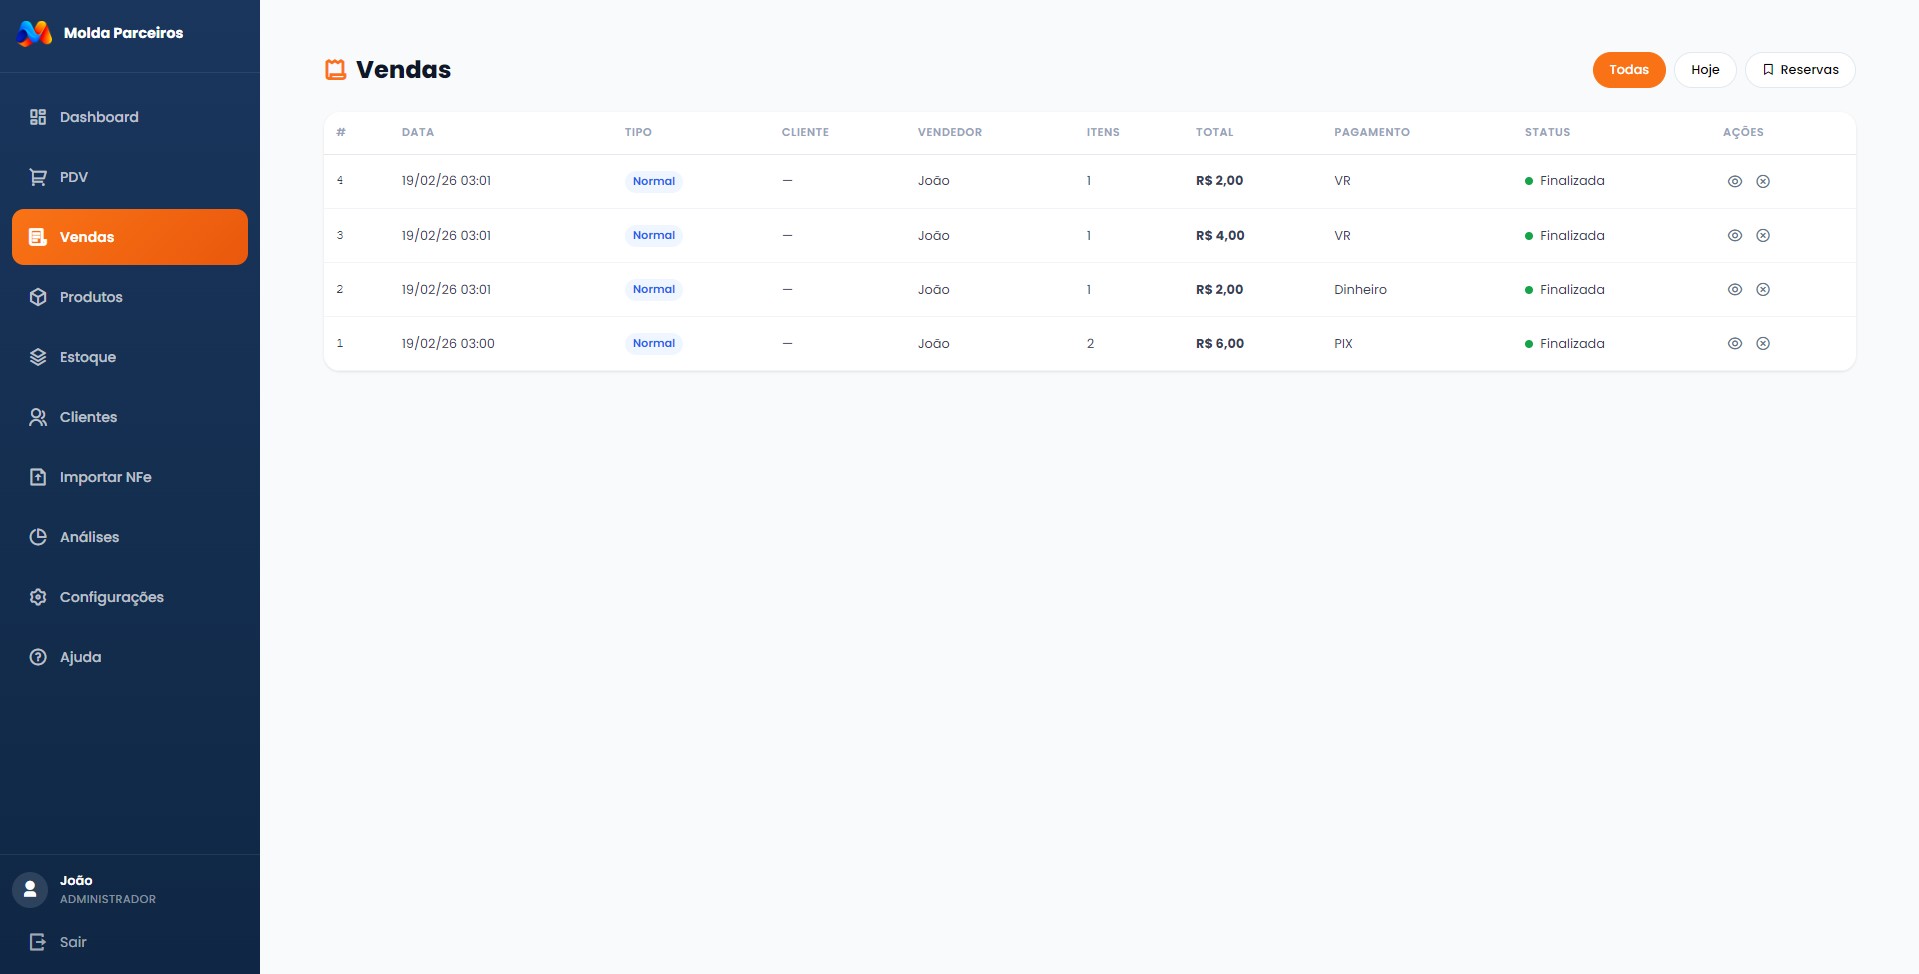Viewport: 1919px width, 974px height.
Task: Cancel sale number 4 with X icon
Action: click(1763, 181)
